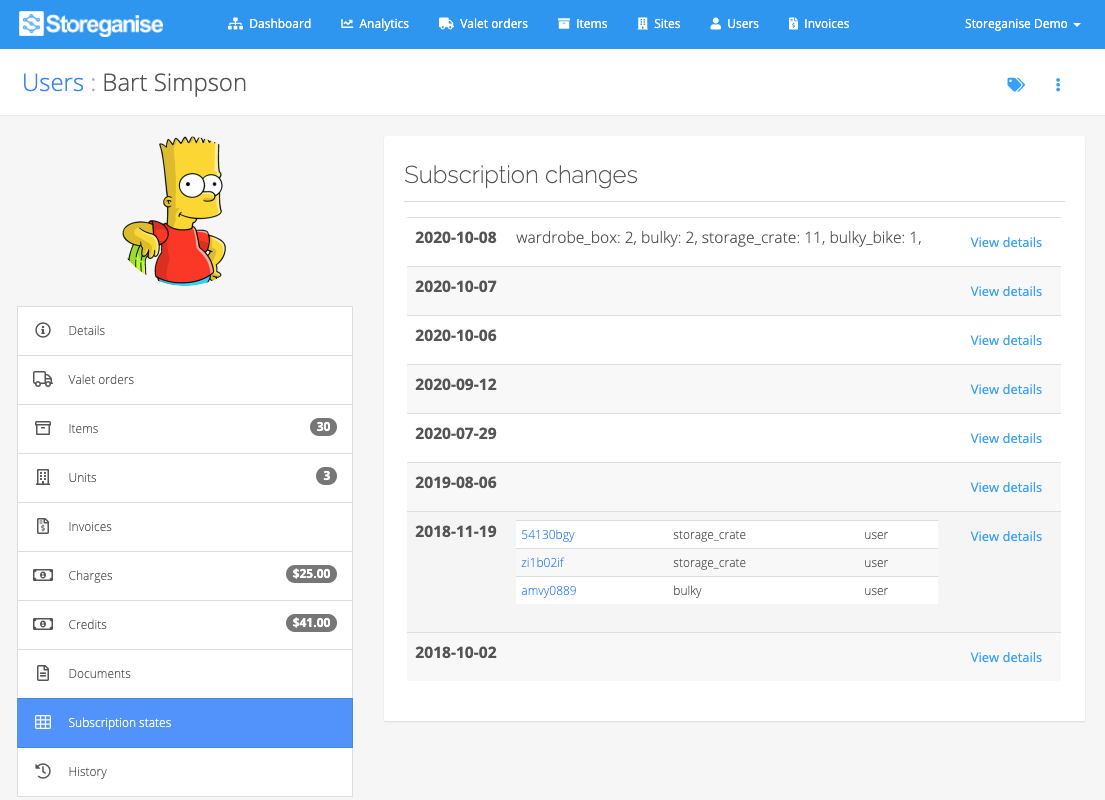This screenshot has width=1105, height=800.
Task: Click the Storeganise logo
Action: click(91, 24)
